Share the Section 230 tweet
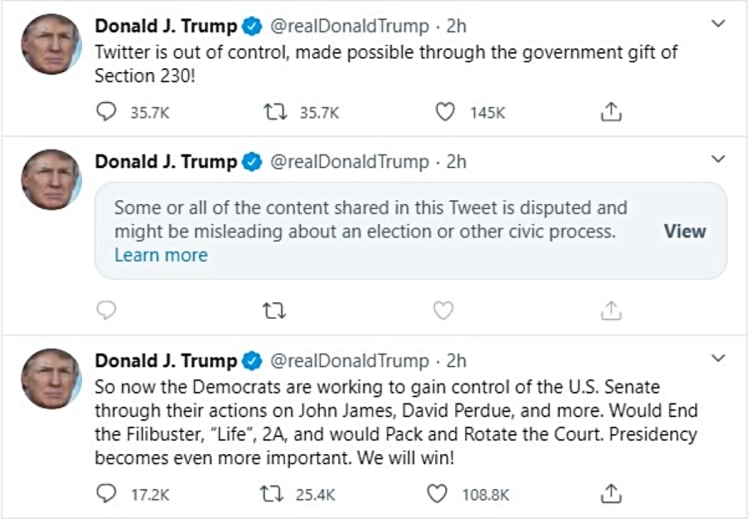Viewport: 750px width, 519px height. click(x=612, y=112)
